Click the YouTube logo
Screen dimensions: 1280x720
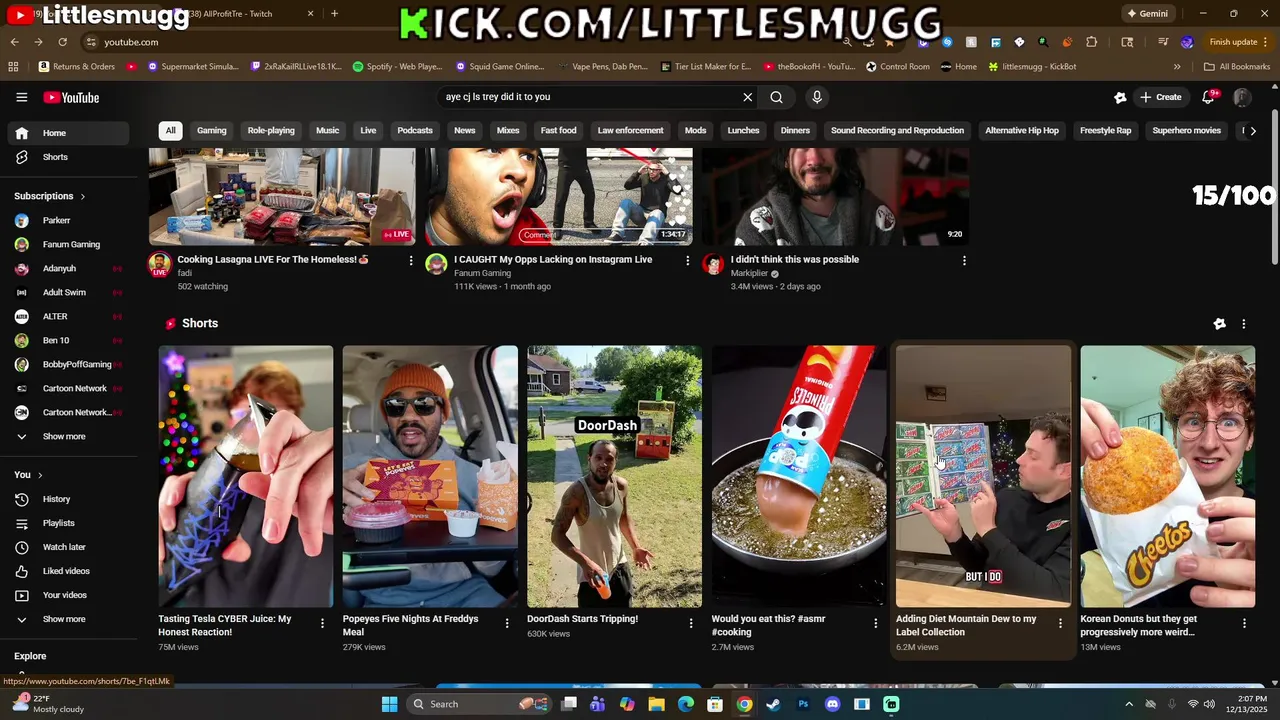[71, 97]
